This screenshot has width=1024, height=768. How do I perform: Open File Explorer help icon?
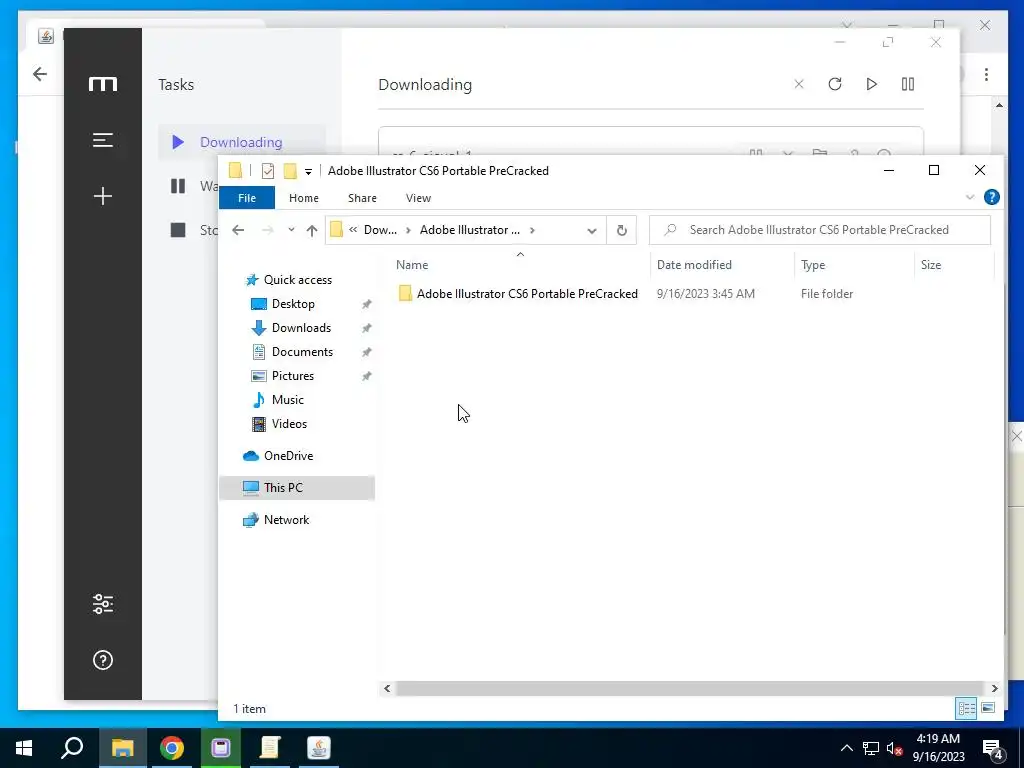991,197
